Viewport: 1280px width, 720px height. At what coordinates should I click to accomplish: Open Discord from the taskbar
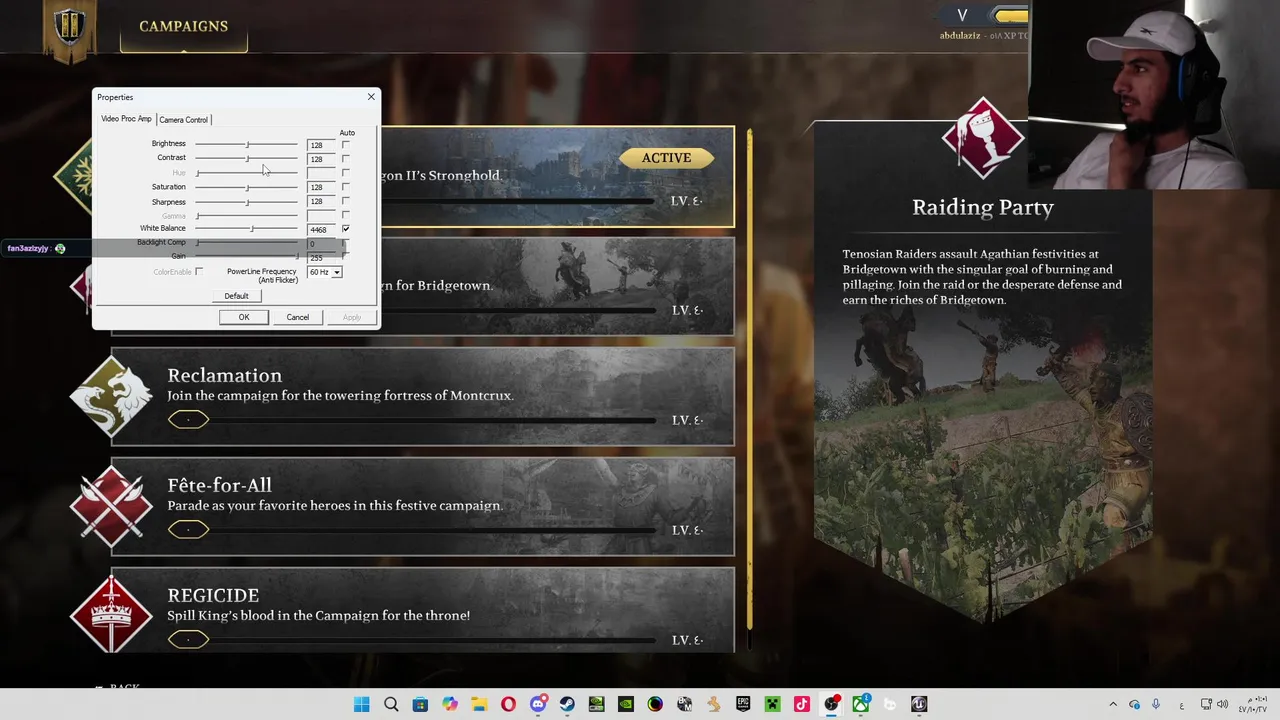(538, 704)
